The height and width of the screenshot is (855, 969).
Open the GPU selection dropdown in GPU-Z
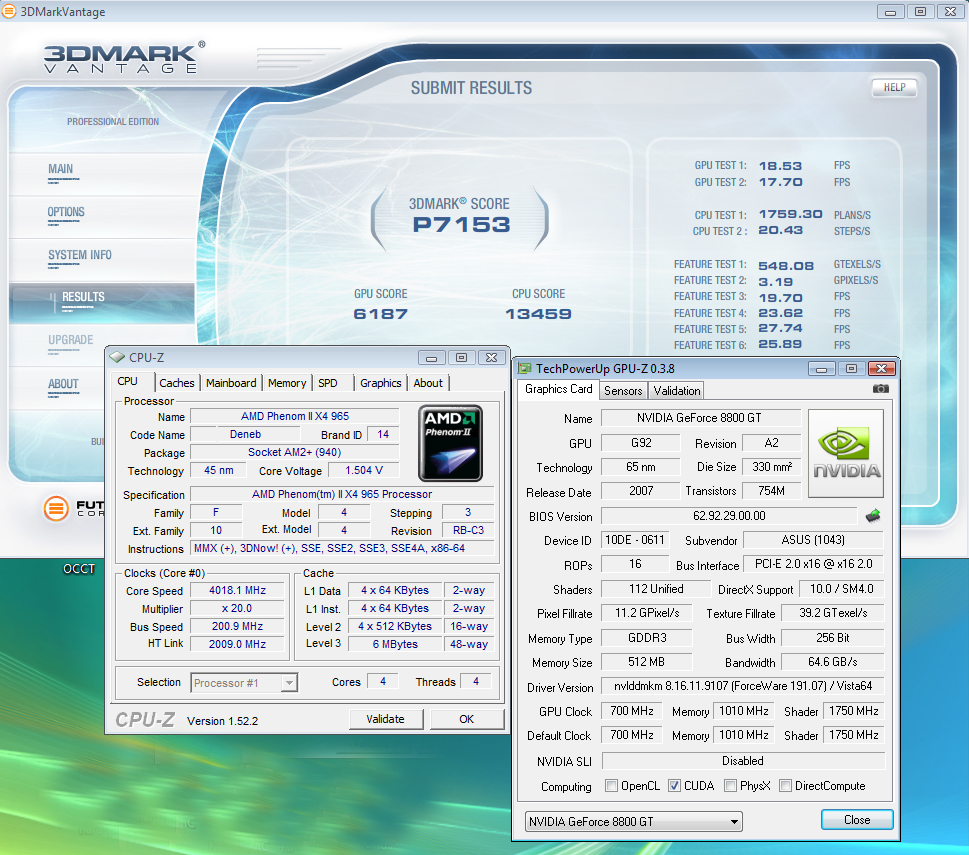pos(633,822)
